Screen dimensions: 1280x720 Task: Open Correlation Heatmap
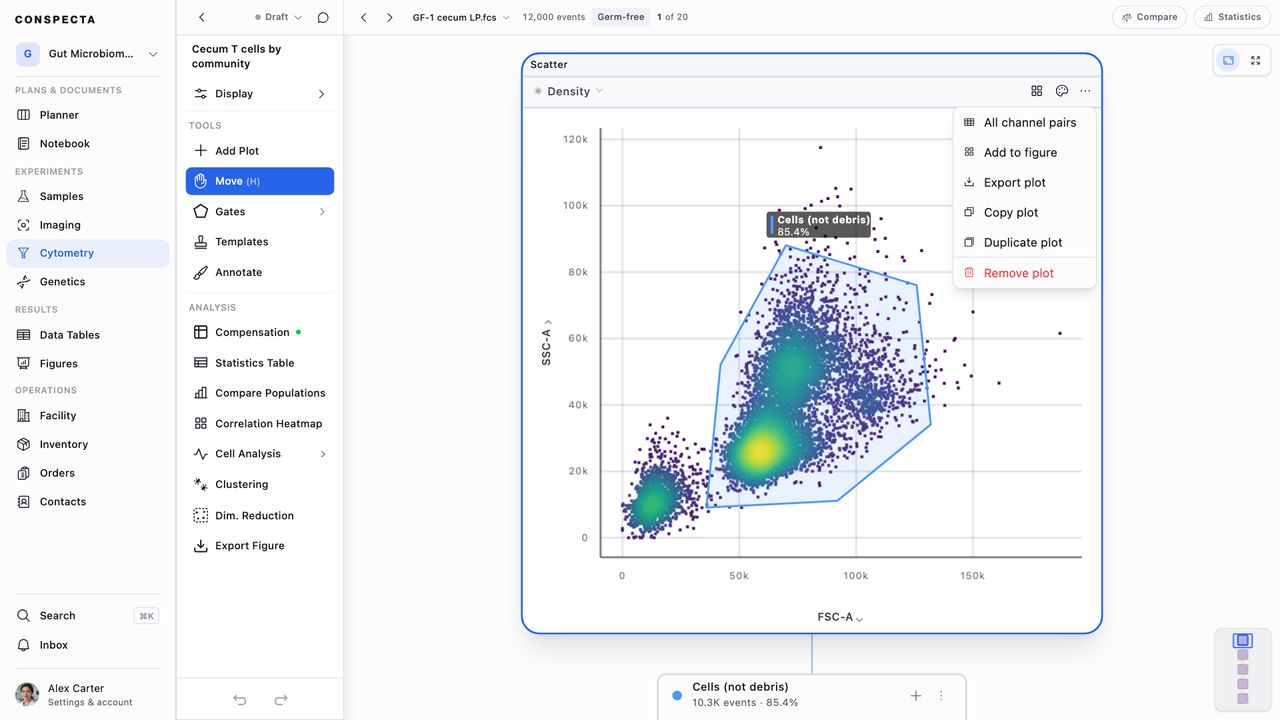click(260, 423)
